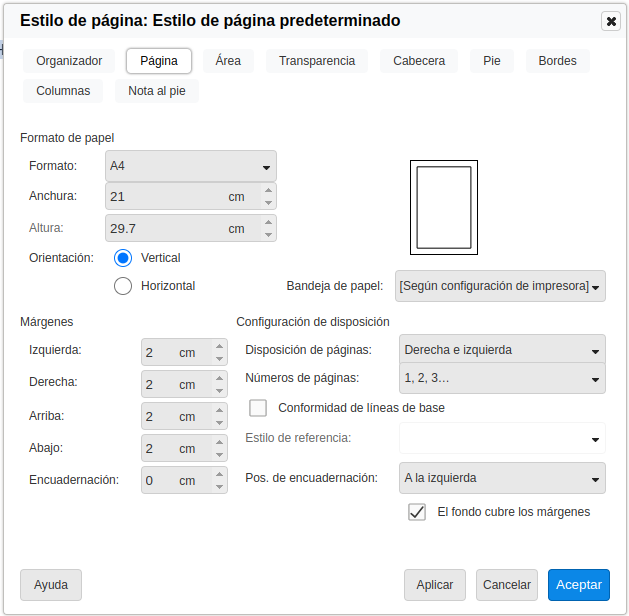Click the page preview thumbnail
Image resolution: width=629 pixels, height=616 pixels.
click(443, 207)
